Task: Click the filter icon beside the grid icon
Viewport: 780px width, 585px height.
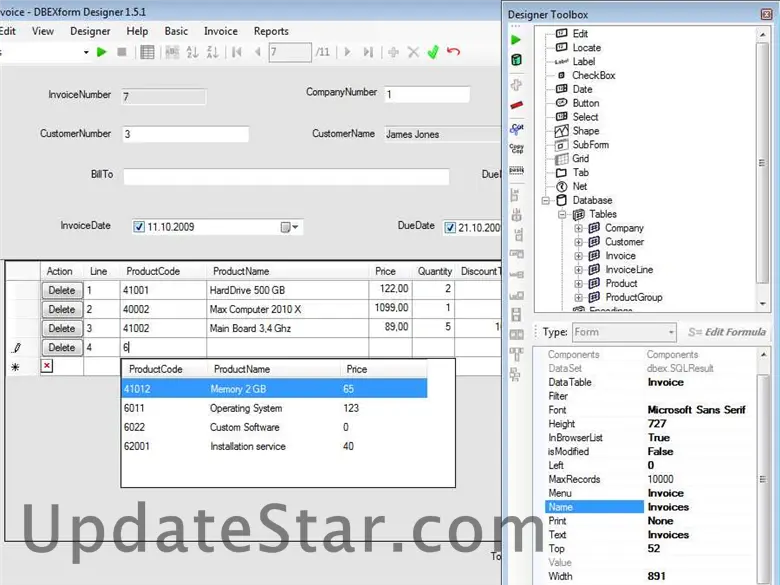Action: click(172, 52)
